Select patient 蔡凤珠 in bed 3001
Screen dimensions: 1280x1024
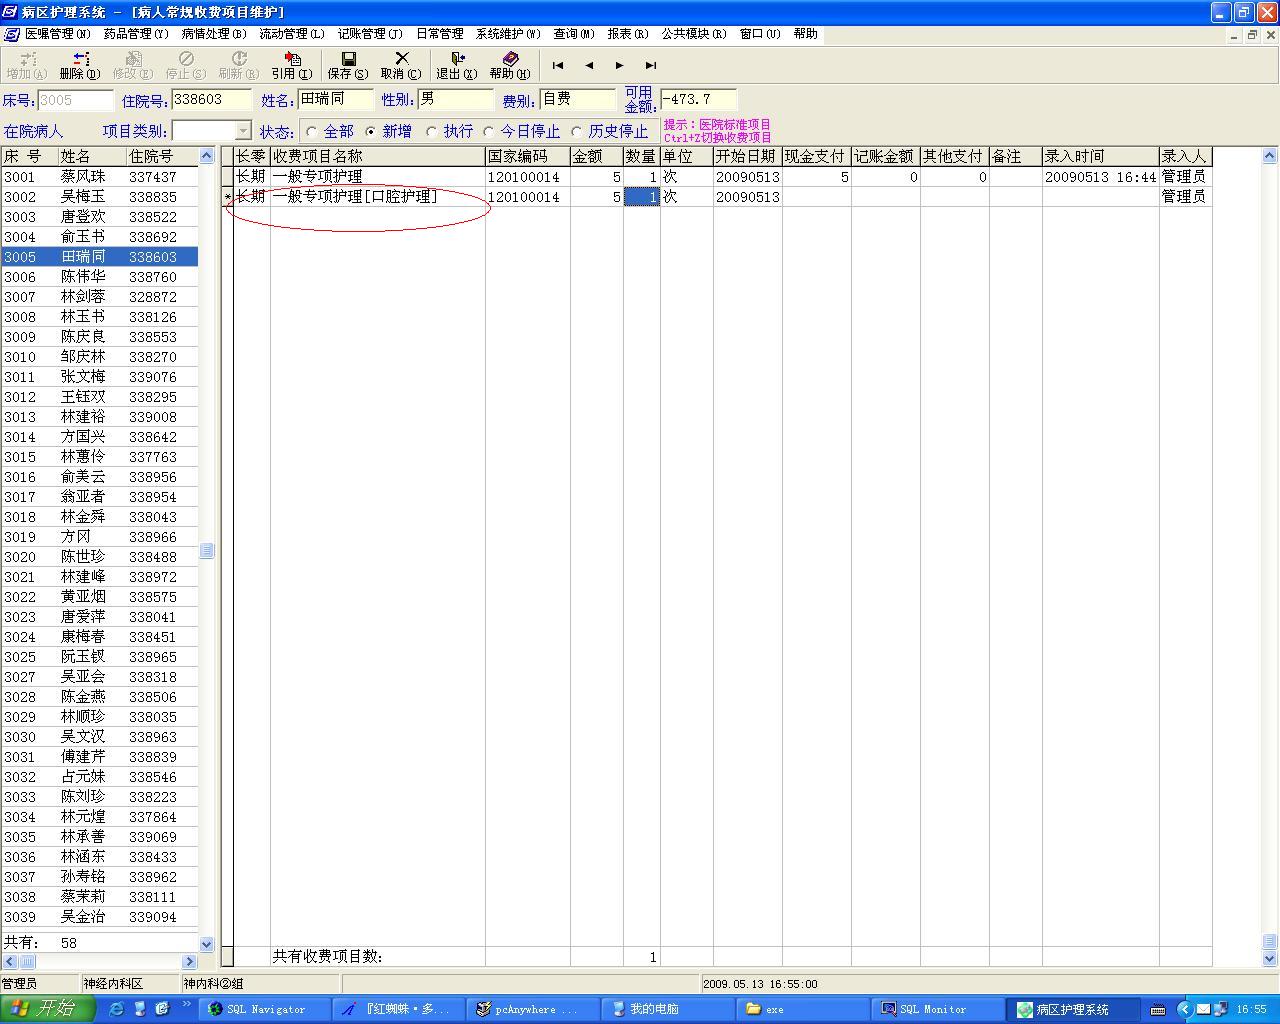(x=99, y=177)
